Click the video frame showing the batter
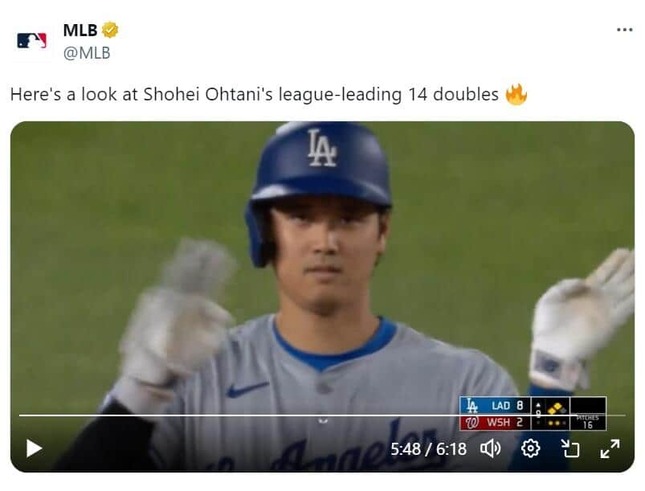Screen dimensions: 645x491 (x=322, y=296)
